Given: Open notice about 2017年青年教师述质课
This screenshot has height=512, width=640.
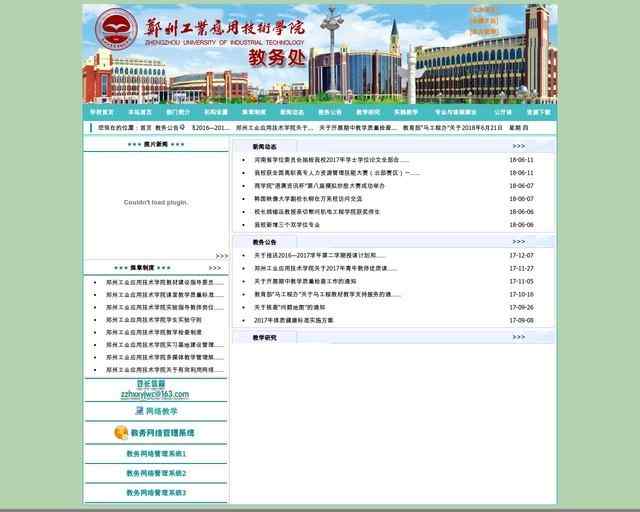Looking at the screenshot, I should [x=326, y=268].
